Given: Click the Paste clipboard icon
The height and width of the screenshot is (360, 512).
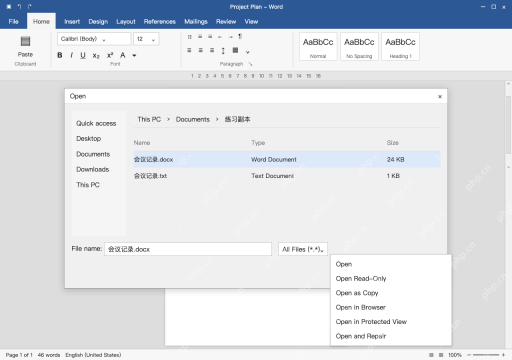Looking at the screenshot, I should pyautogui.click(x=25, y=41).
